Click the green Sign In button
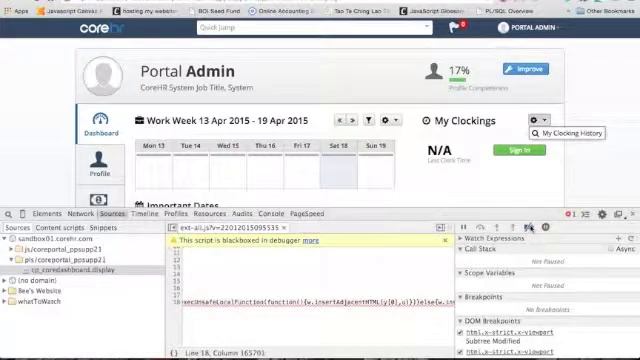 point(519,150)
